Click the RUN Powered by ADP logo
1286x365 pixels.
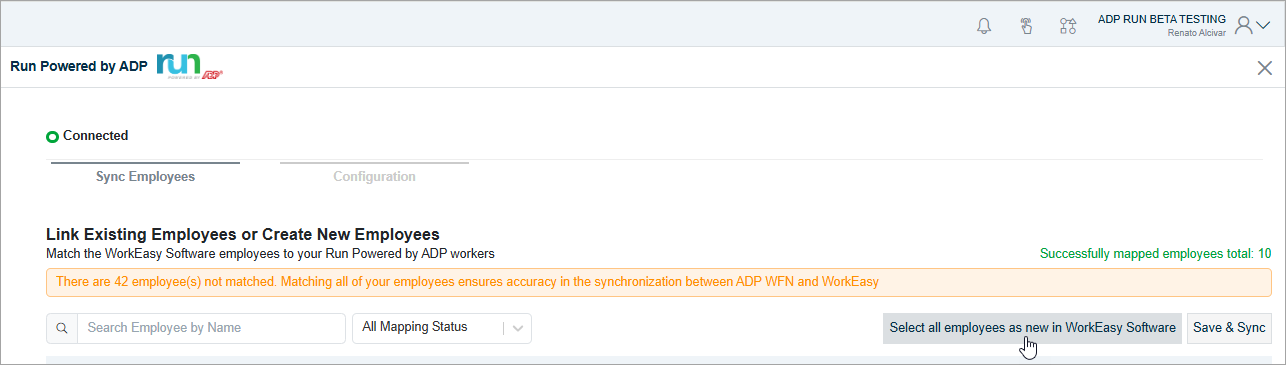[190, 66]
